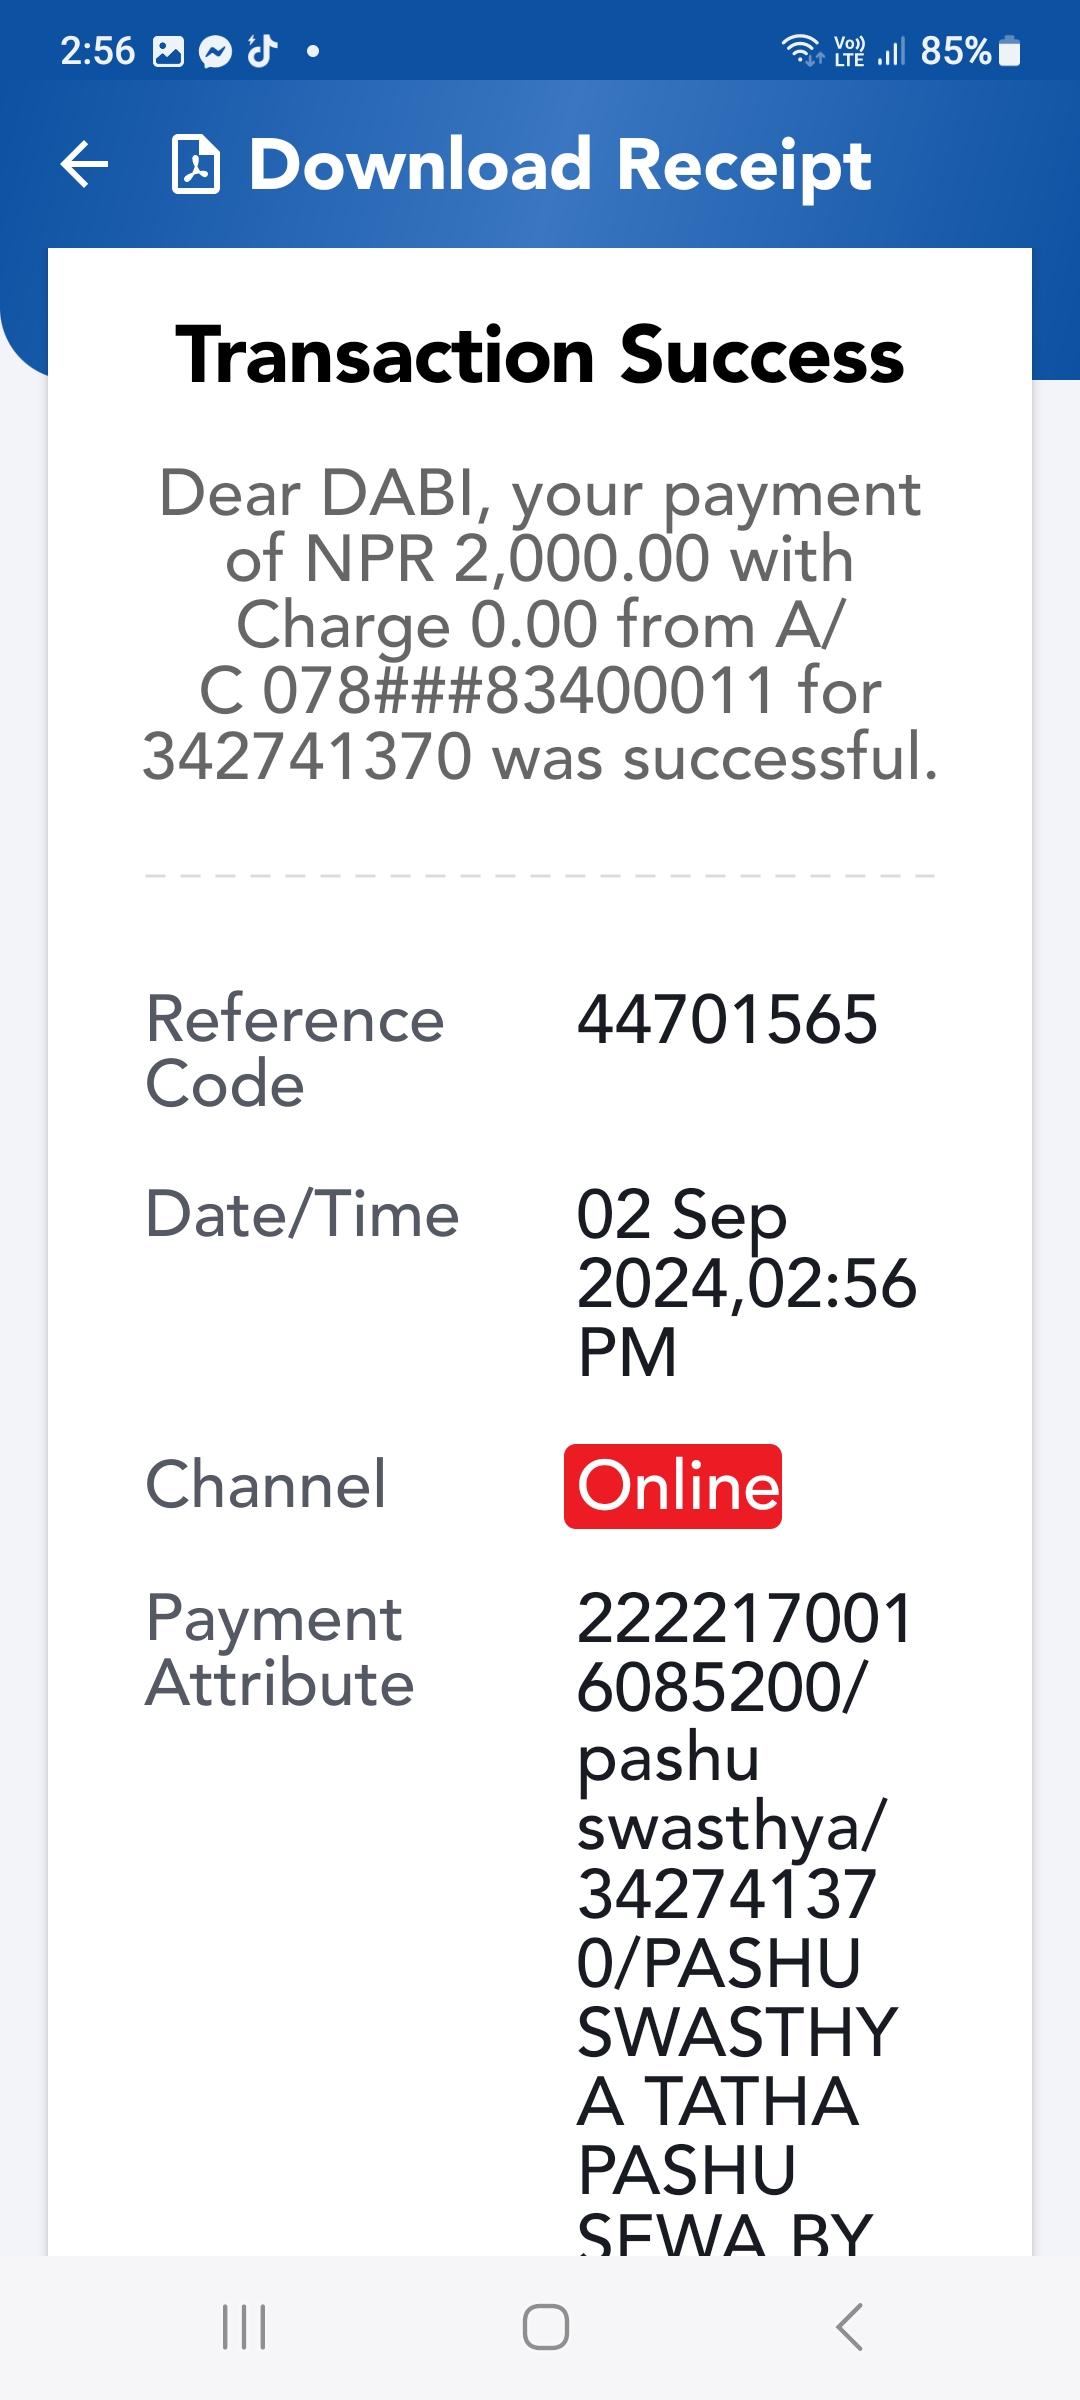Tap the Download Receipt label
The image size is (1080, 2400).
tap(560, 165)
